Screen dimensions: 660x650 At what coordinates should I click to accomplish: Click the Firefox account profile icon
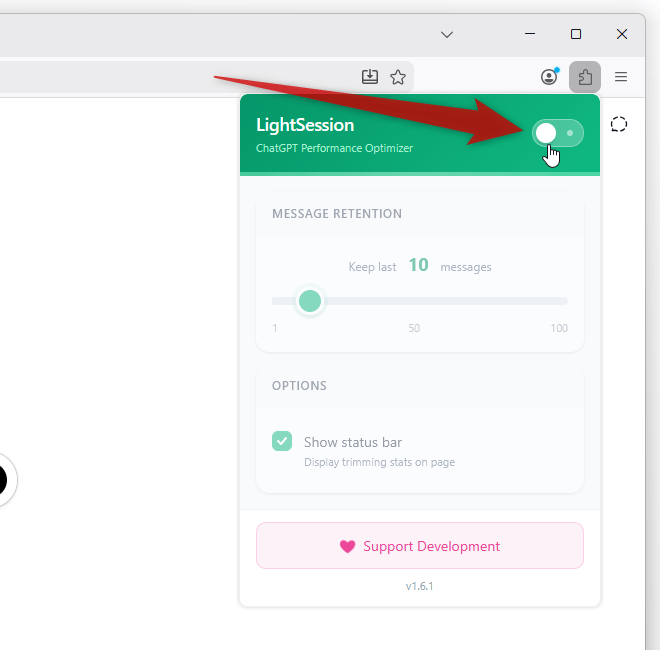click(549, 77)
